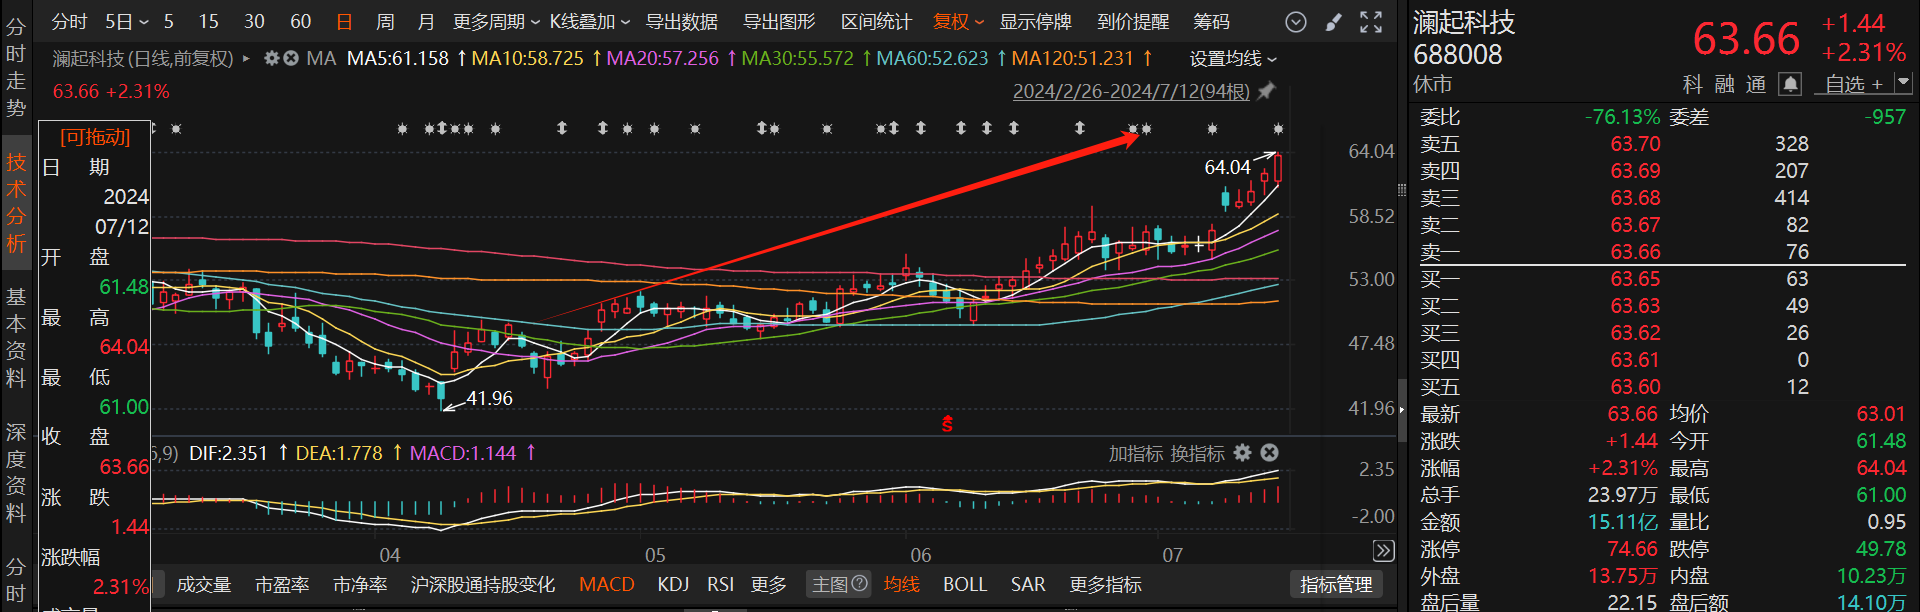Add stock with 自选 + button

click(x=1853, y=85)
